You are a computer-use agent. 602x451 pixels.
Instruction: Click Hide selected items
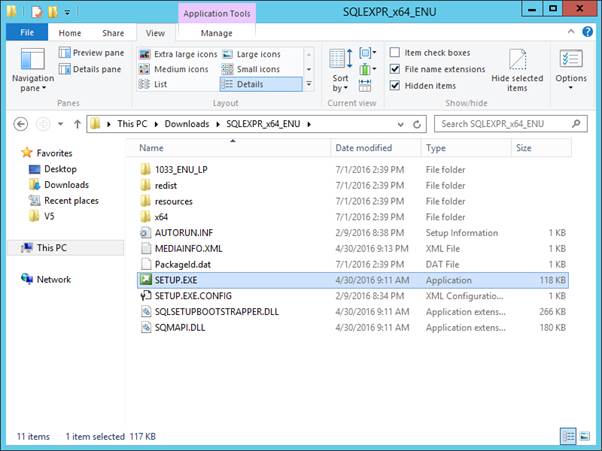[517, 70]
